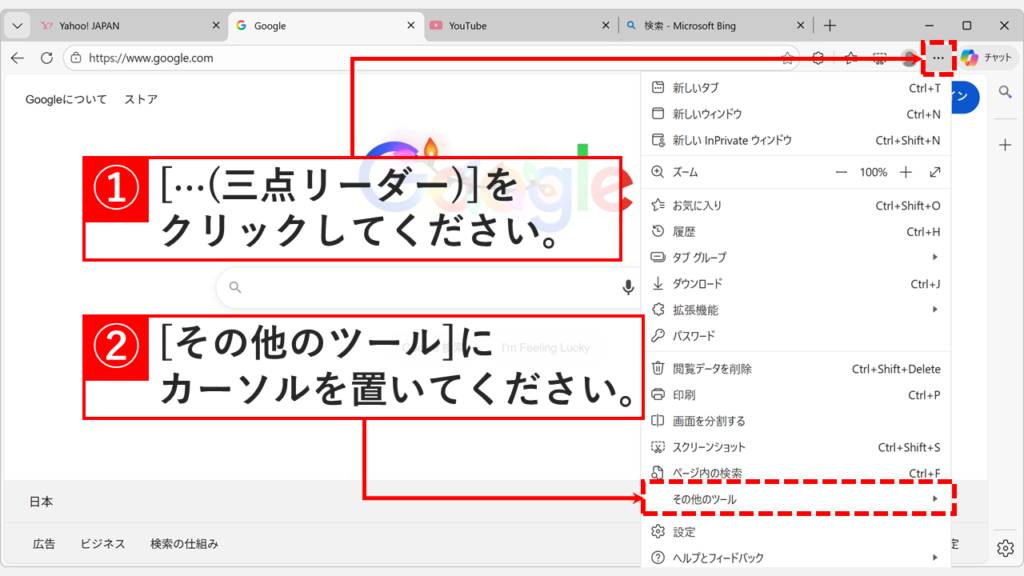Click the dotted Collections icon on the toolbar

[880, 58]
